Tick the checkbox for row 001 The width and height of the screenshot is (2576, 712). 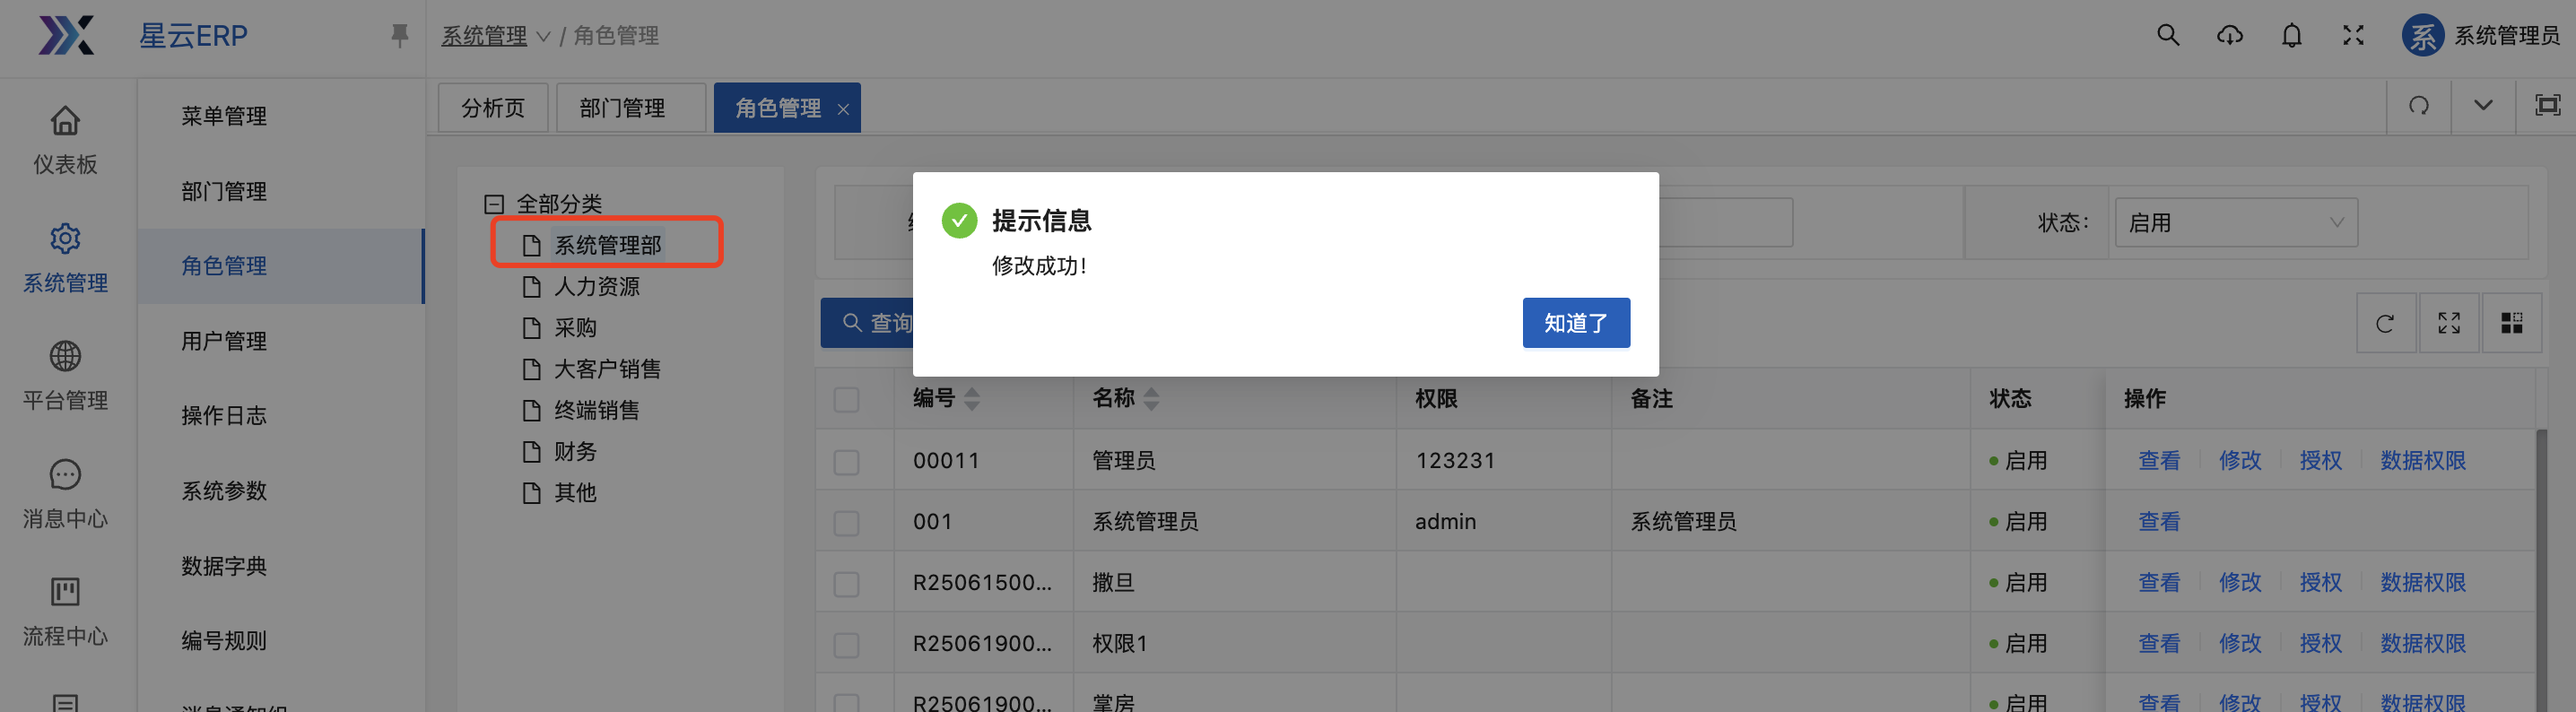846,523
